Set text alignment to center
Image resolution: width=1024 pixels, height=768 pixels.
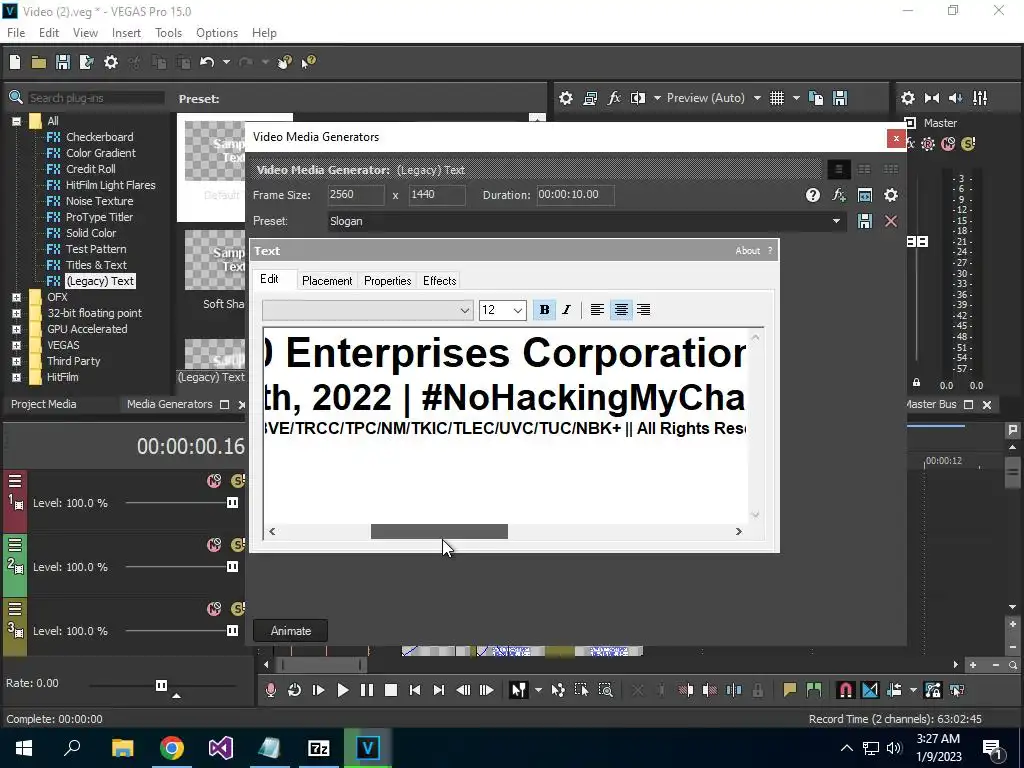pos(621,310)
